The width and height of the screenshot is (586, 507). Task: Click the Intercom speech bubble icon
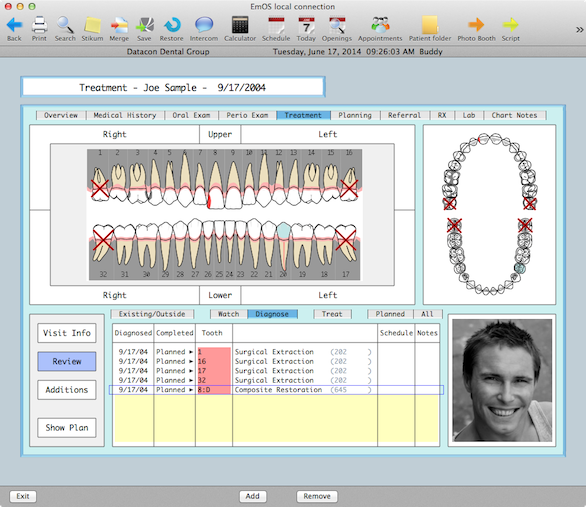tap(204, 25)
